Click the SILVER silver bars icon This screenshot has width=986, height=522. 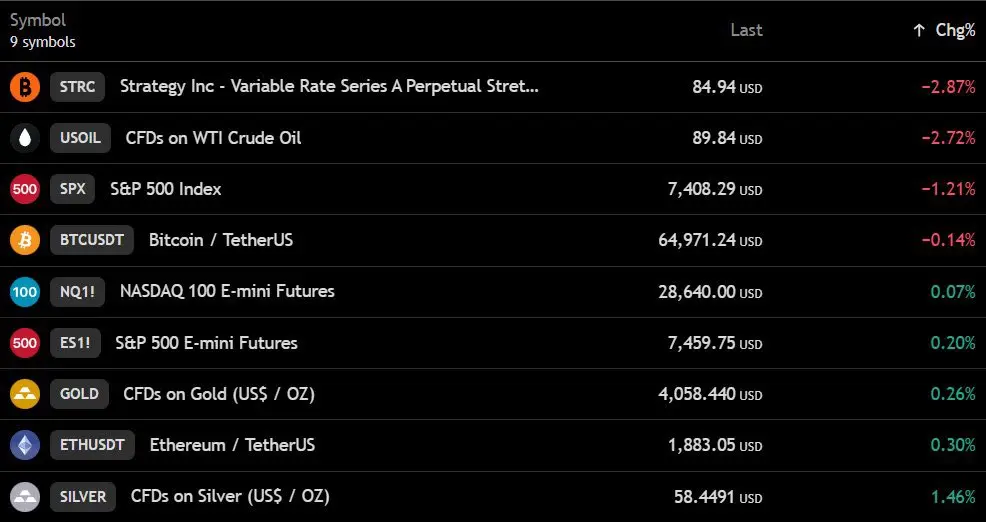[25, 497]
